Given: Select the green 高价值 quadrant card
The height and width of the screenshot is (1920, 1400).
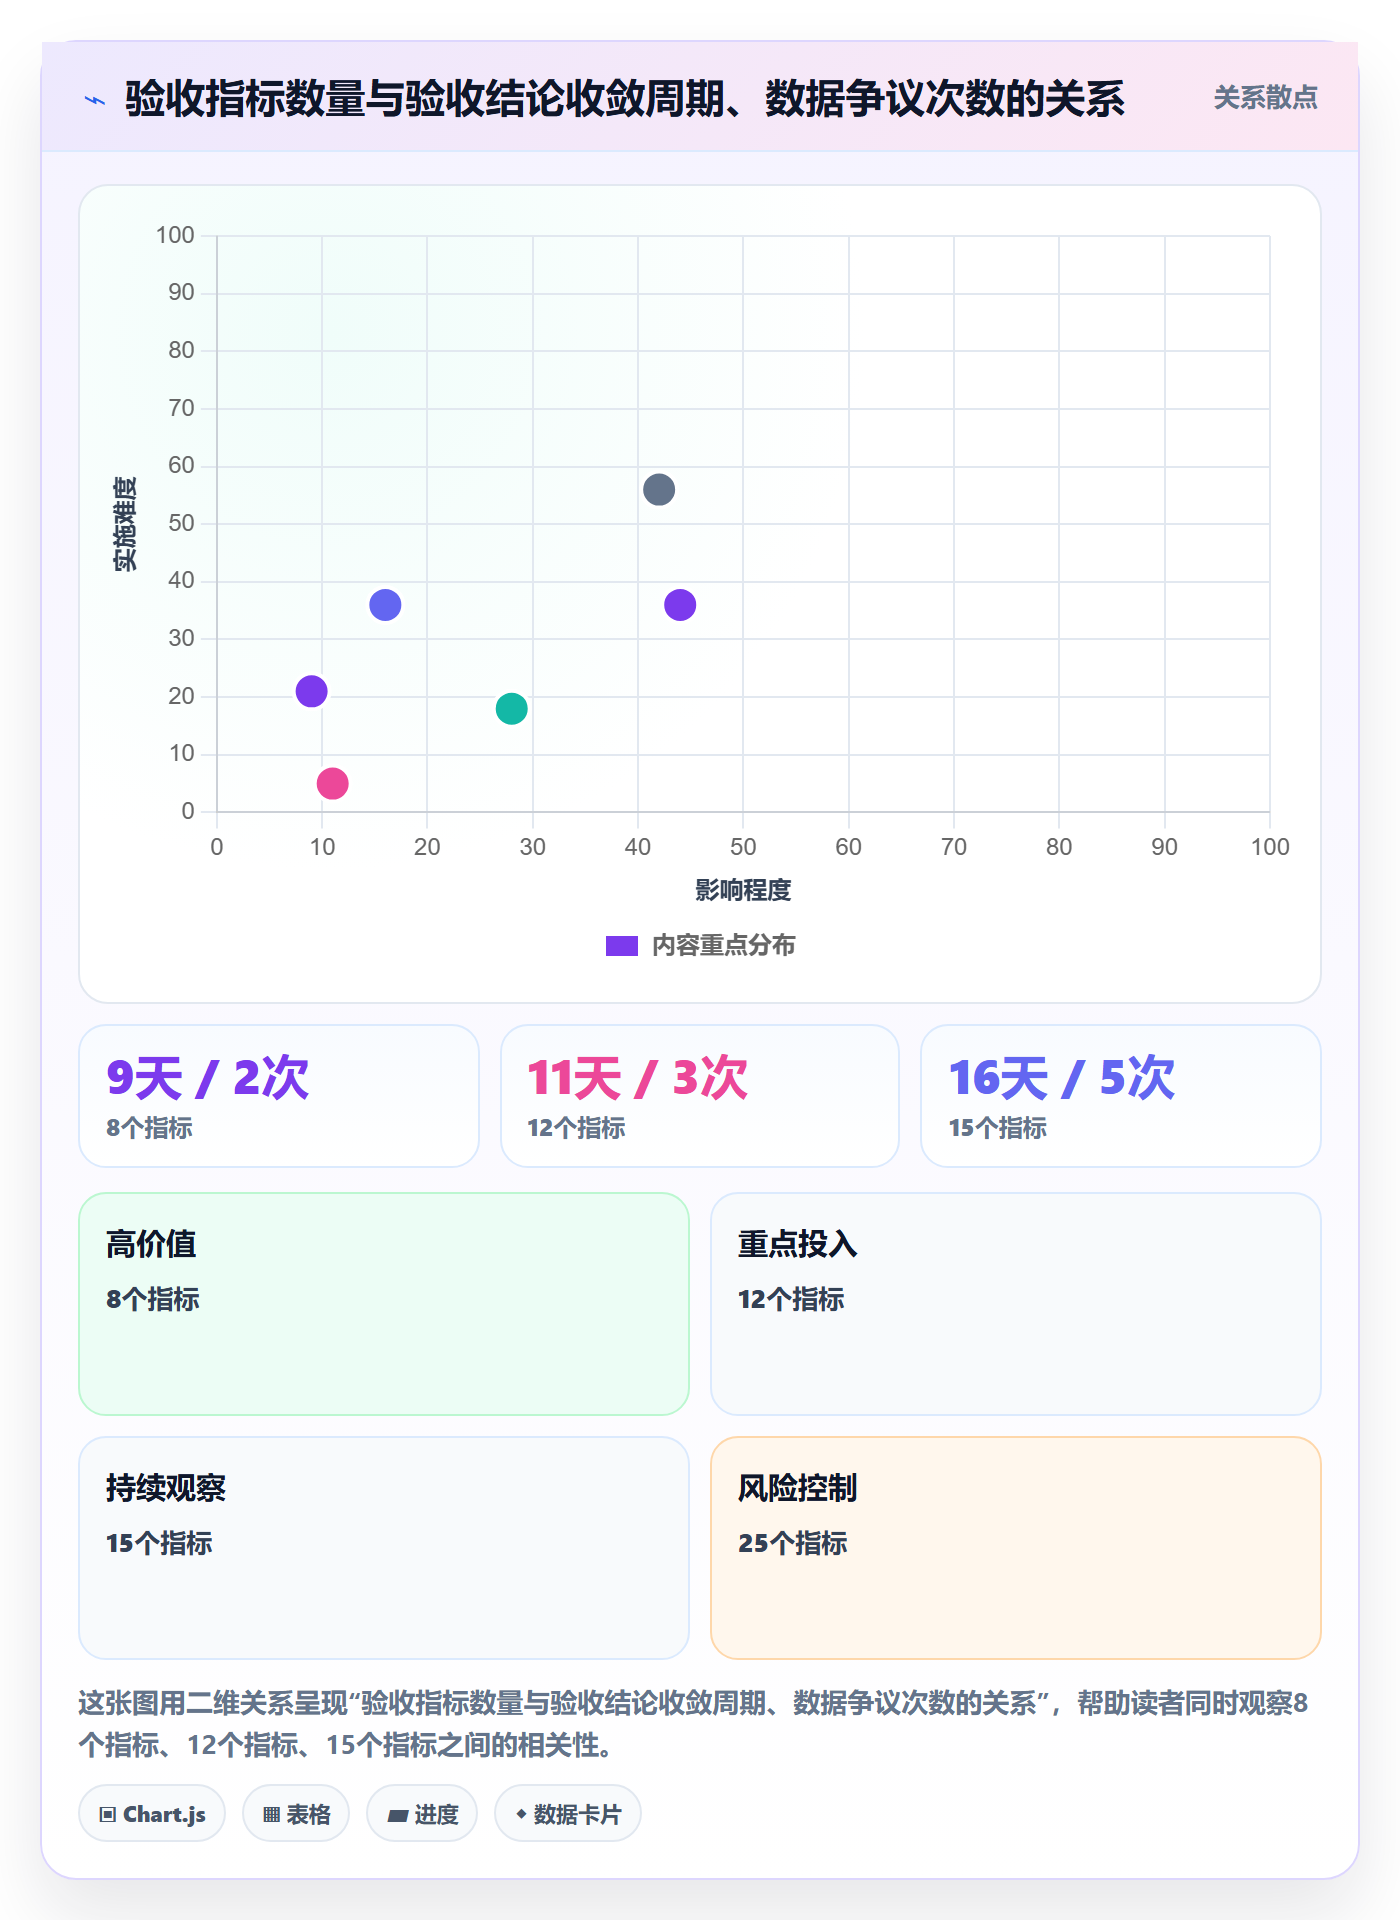Looking at the screenshot, I should pos(384,1304).
